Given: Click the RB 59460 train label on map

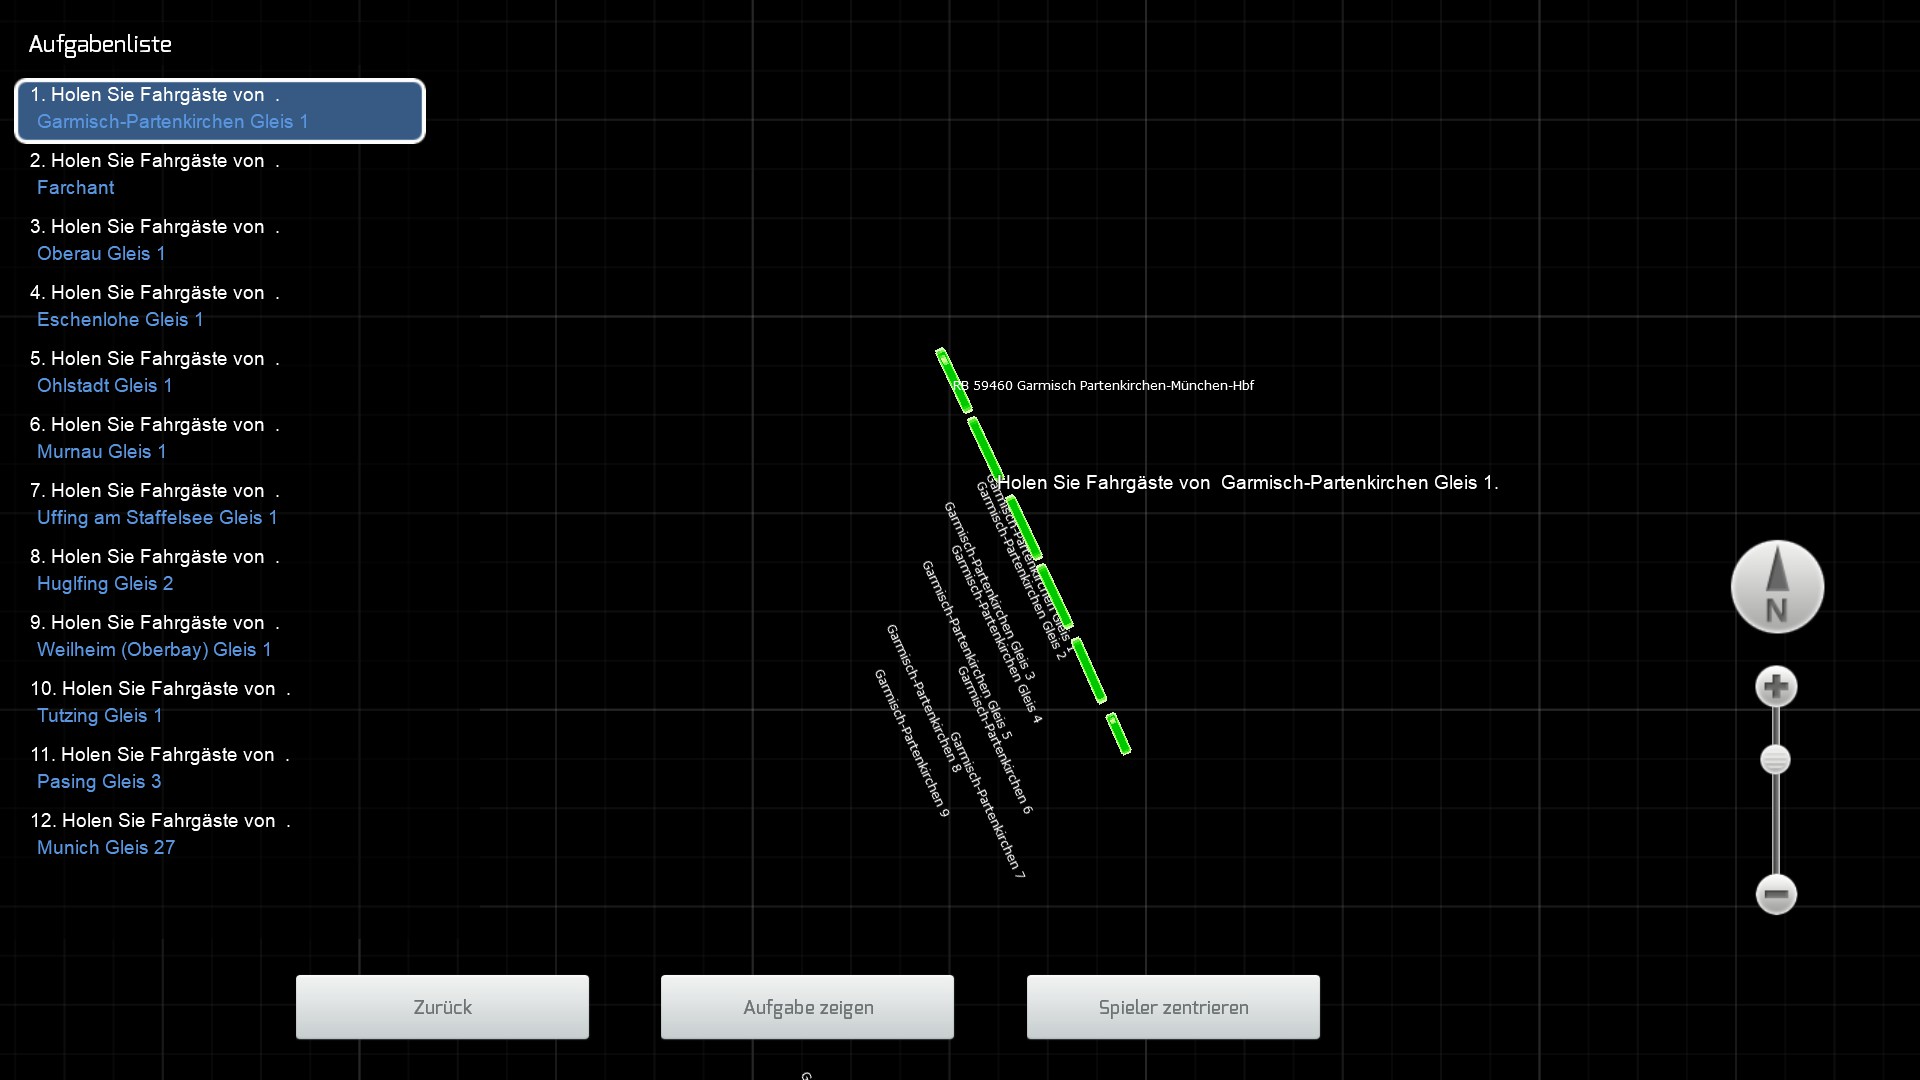Looking at the screenshot, I should tap(1104, 386).
